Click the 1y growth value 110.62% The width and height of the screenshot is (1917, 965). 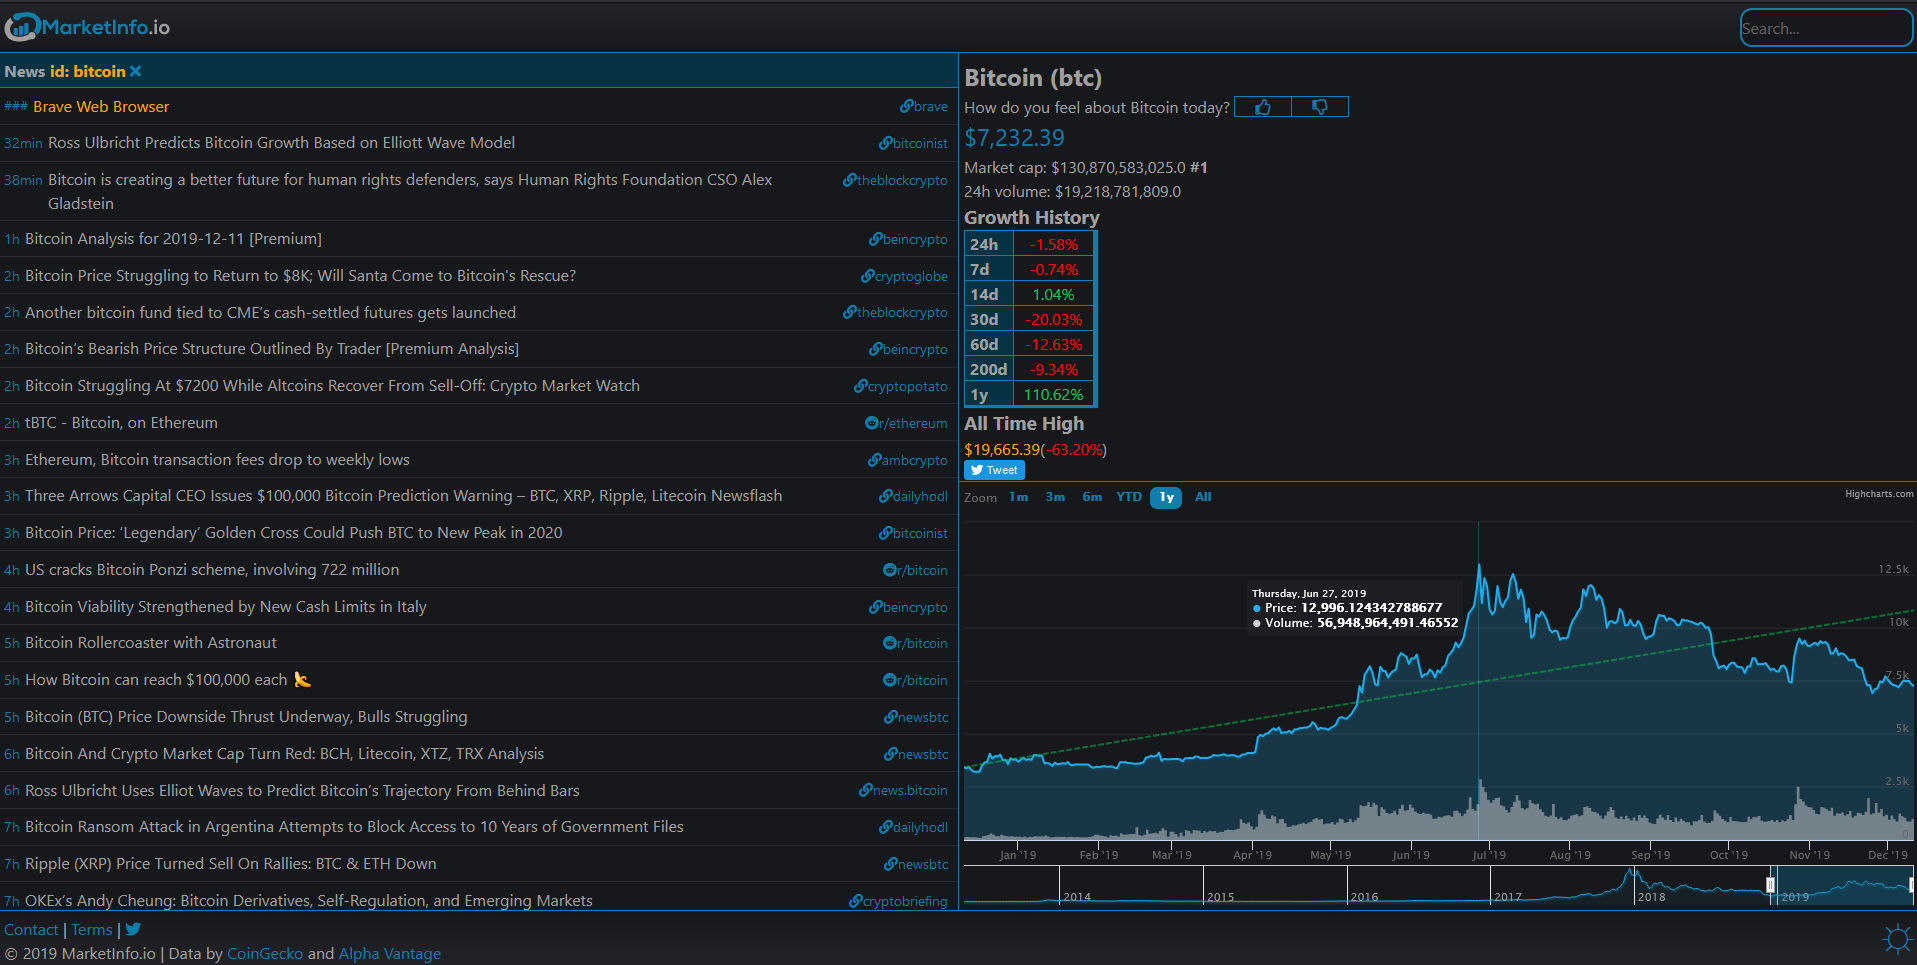(1054, 395)
